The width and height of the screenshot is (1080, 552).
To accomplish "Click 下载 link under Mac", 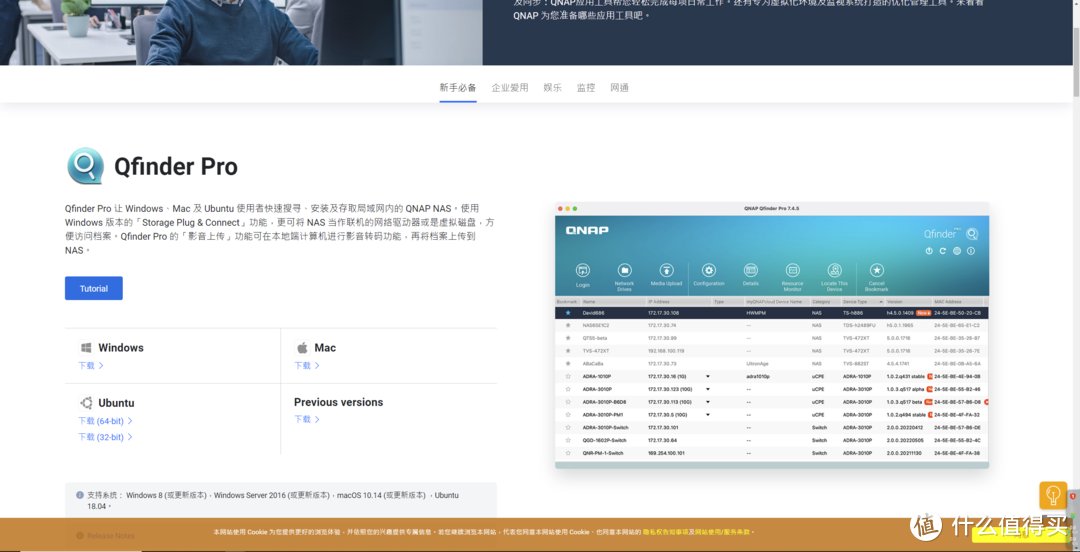I will point(307,365).
